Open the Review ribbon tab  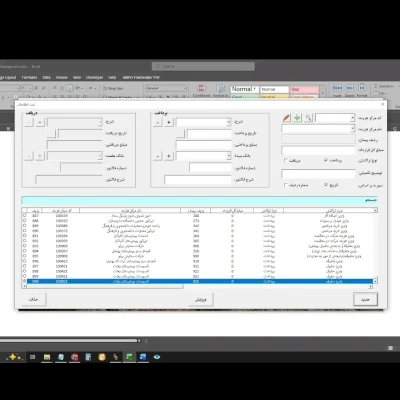coord(62,77)
